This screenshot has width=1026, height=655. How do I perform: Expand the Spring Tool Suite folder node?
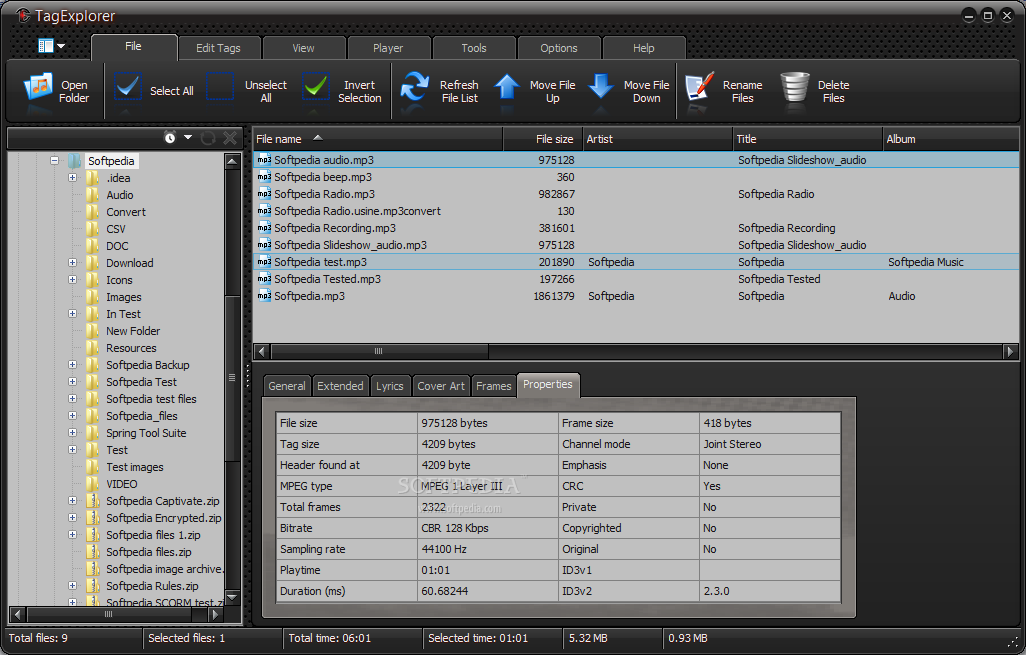click(x=73, y=433)
